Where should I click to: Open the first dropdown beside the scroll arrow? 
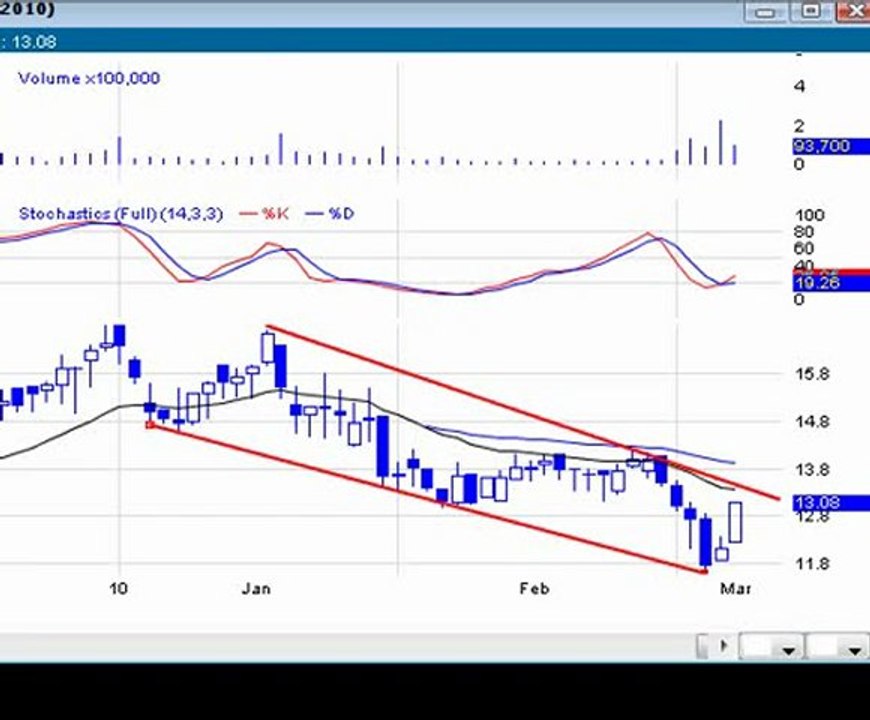[772, 647]
